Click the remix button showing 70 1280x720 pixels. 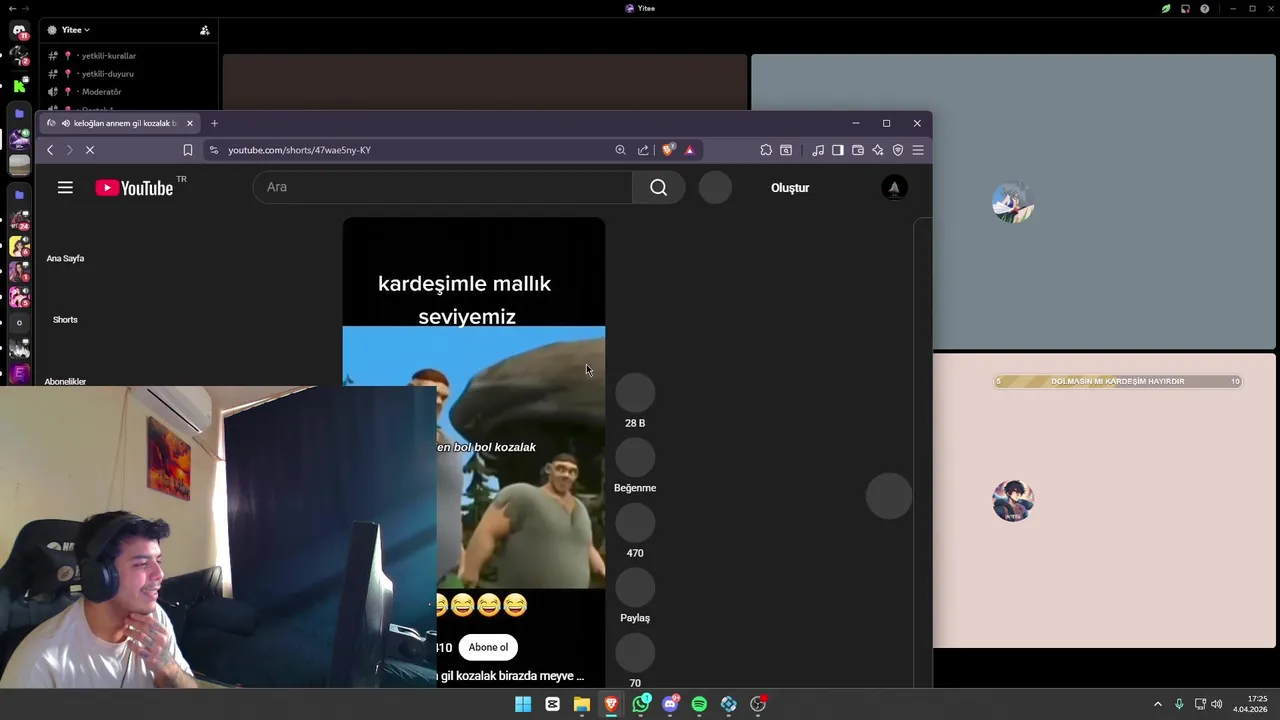(x=635, y=653)
